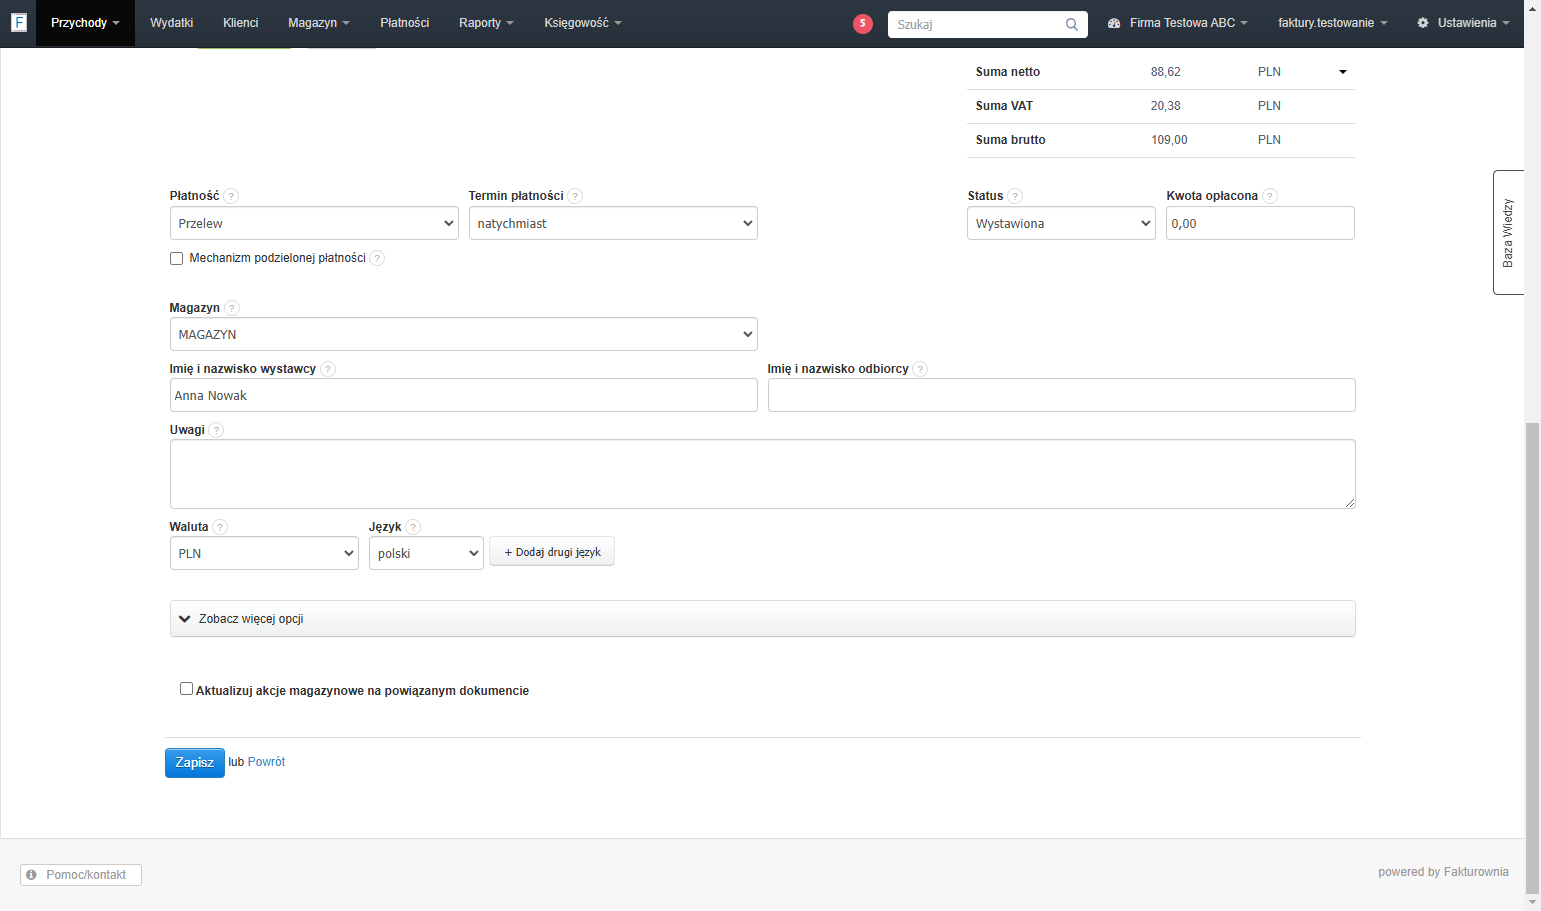Viewport: 1541px width, 911px height.
Task: Click the Zapisz button
Action: [195, 762]
